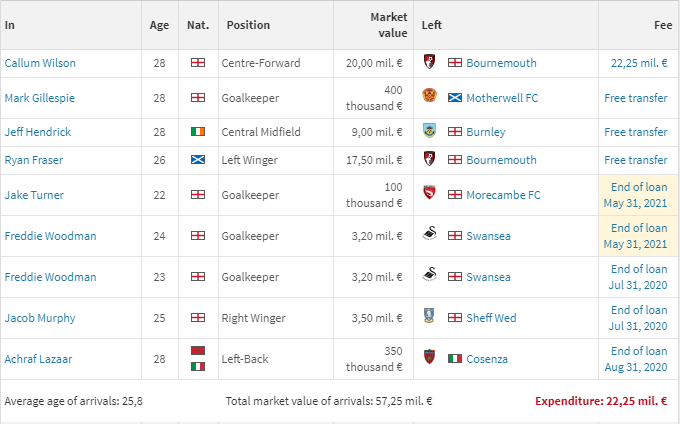The image size is (680, 424).
Task: Click the Ireland flag beside Jeff Hendrick
Action: (197, 132)
